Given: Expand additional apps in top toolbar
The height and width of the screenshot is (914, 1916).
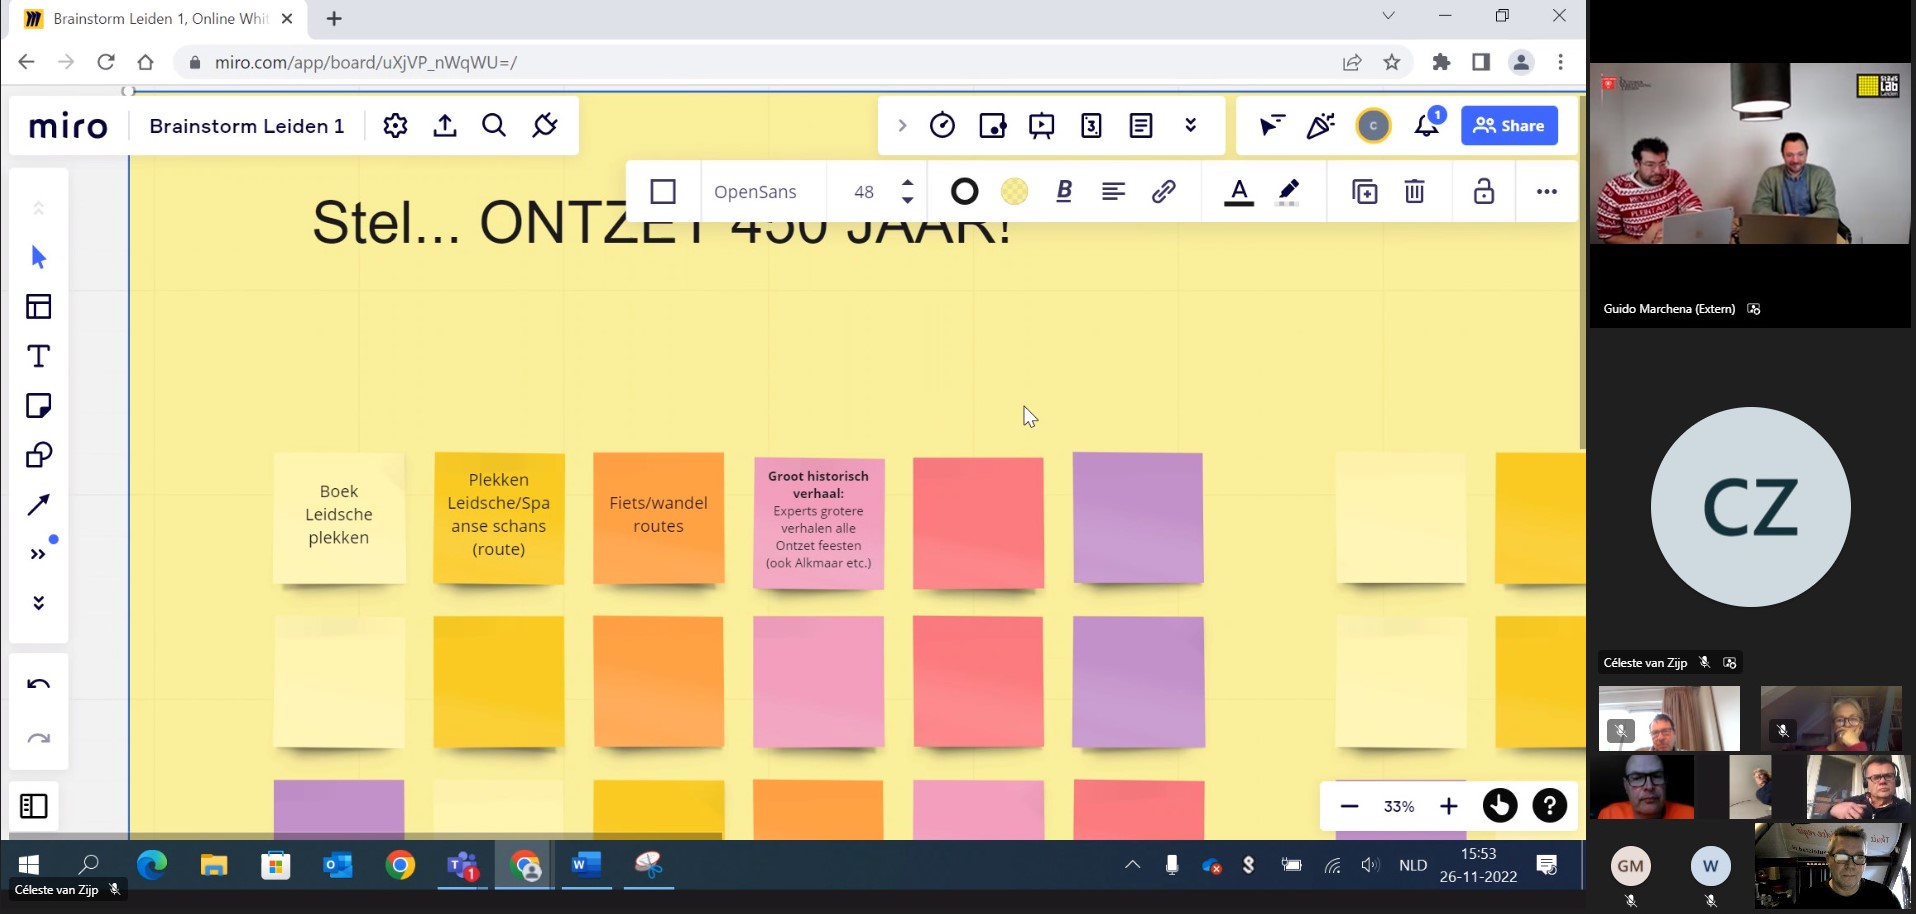Looking at the screenshot, I should tap(1190, 126).
